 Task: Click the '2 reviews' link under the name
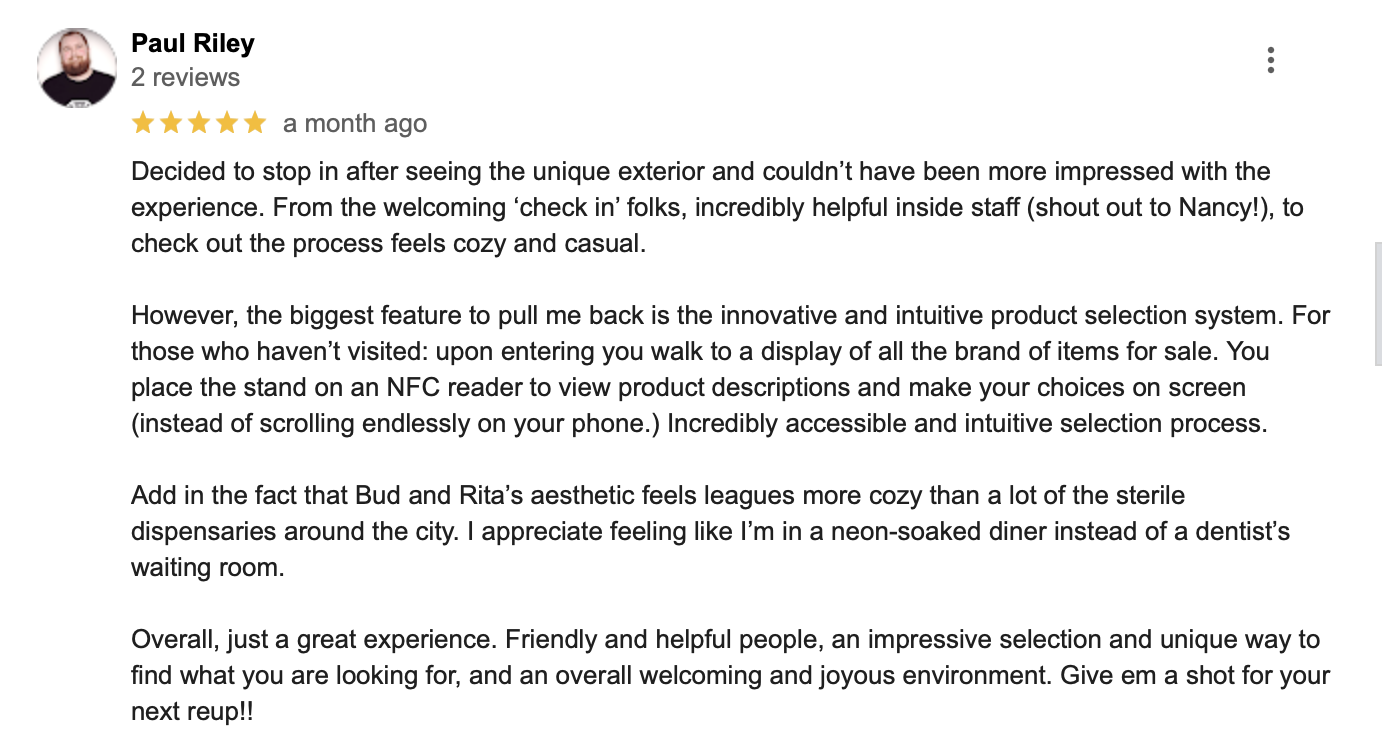[185, 76]
